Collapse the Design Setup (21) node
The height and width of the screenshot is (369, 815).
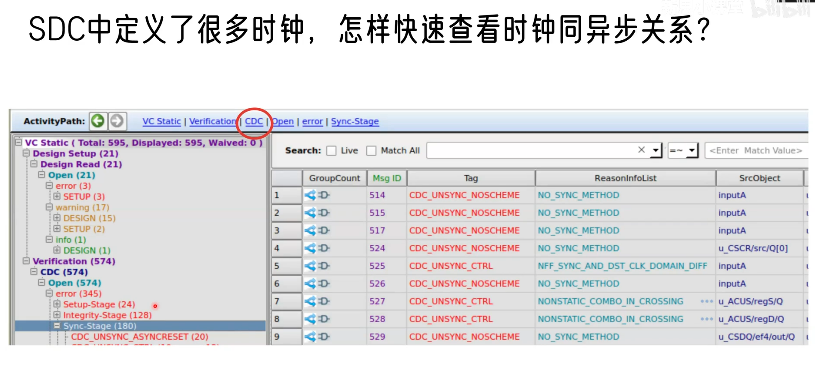click(27, 154)
